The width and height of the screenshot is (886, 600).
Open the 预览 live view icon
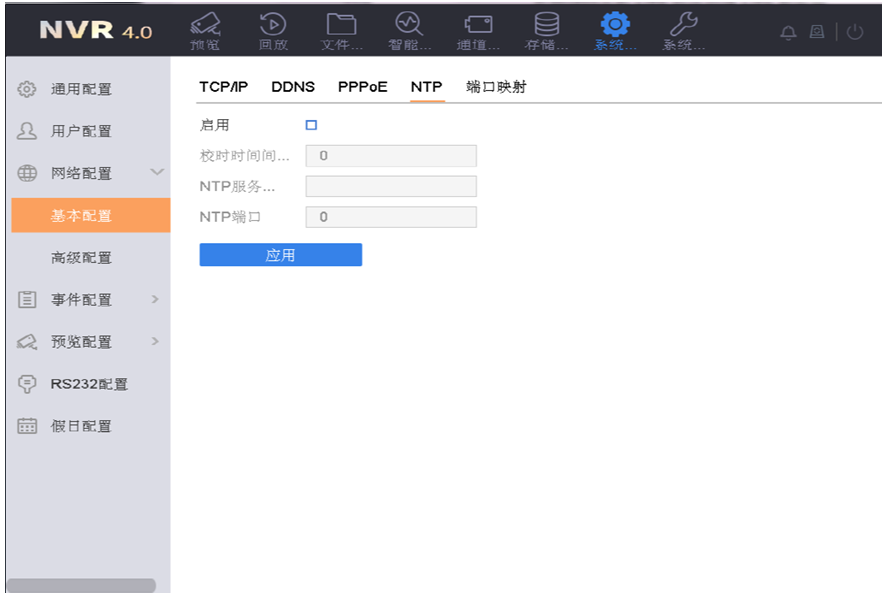(x=205, y=25)
